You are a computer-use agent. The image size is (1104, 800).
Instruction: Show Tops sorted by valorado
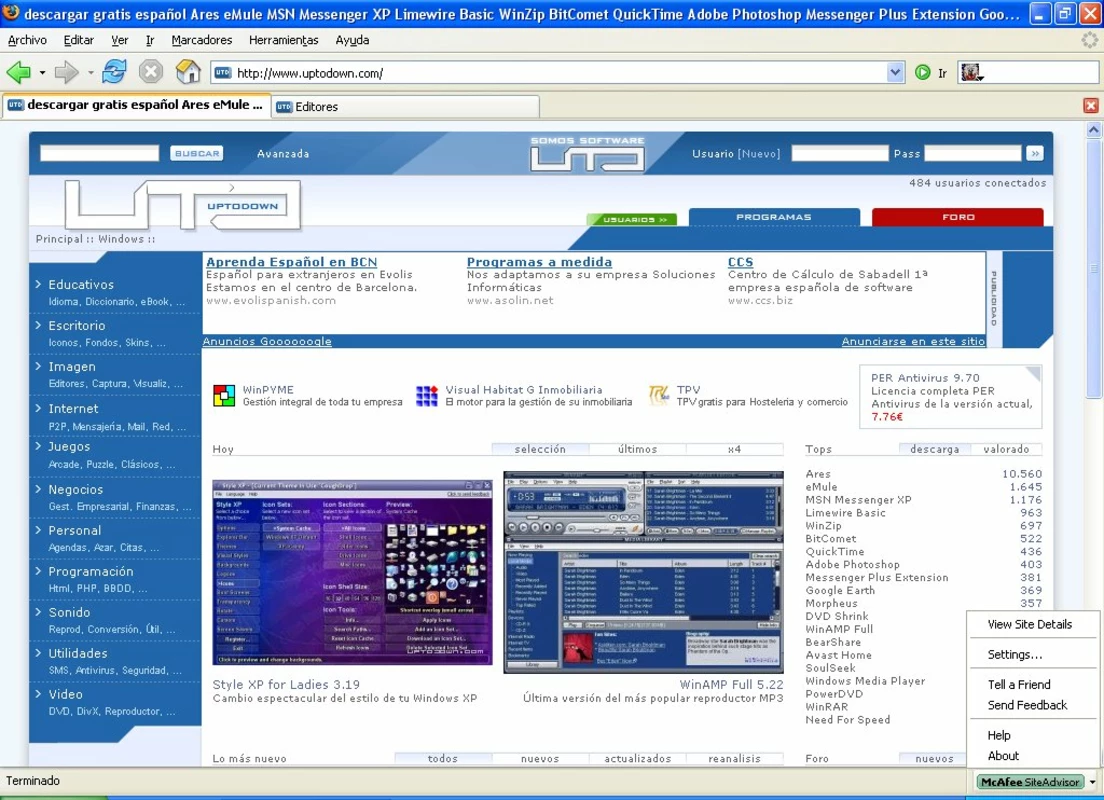[1006, 449]
